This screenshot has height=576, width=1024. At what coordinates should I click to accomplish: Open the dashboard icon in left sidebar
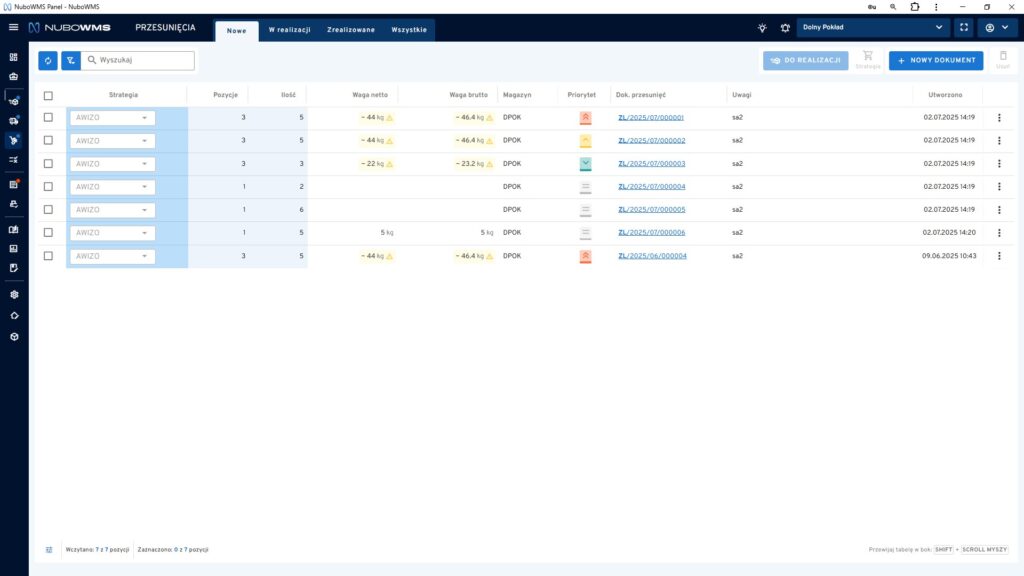pos(14,57)
